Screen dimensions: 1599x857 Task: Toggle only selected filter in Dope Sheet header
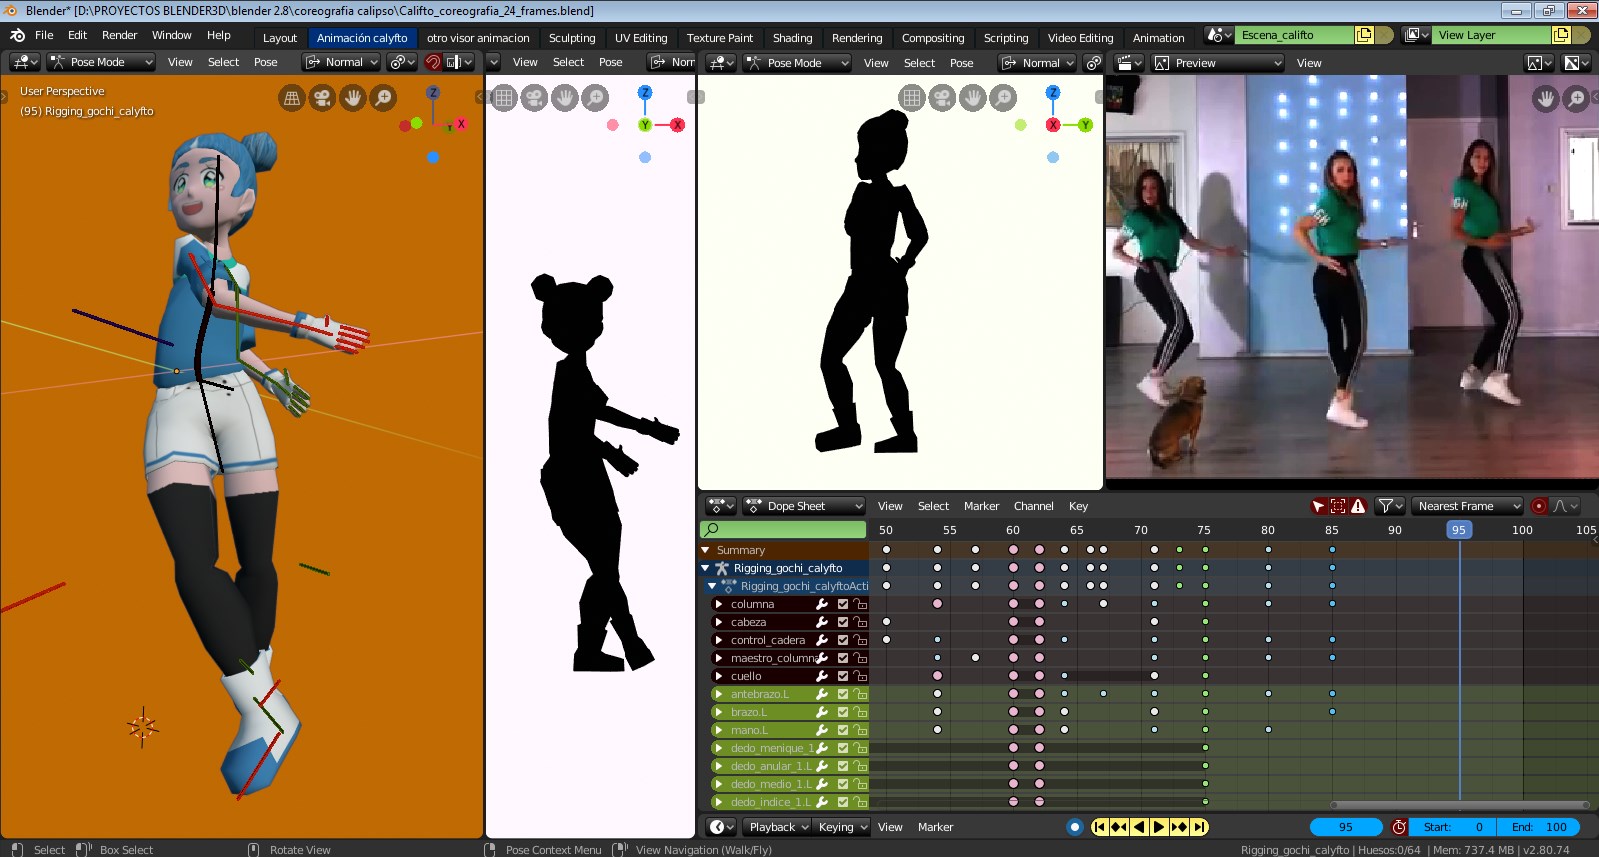point(1318,506)
